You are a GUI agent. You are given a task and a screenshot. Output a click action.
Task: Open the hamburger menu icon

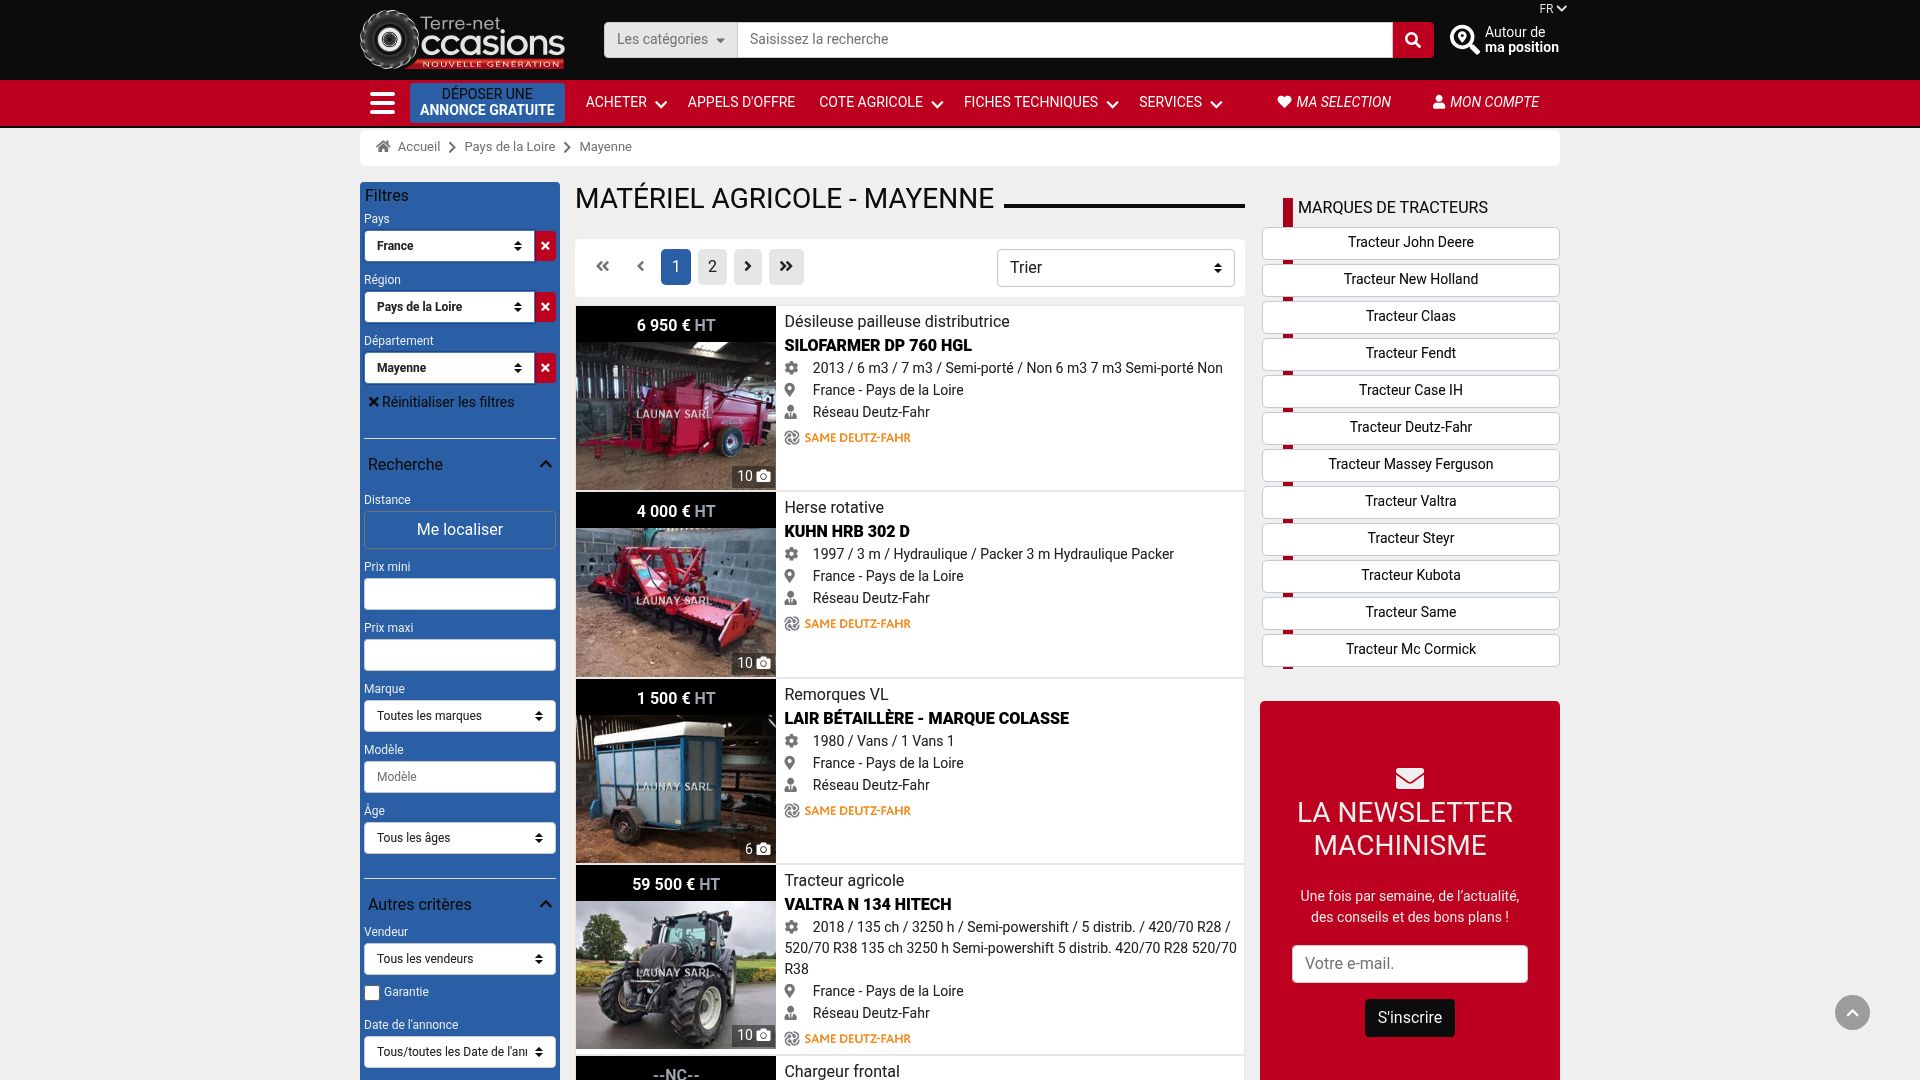coord(382,103)
